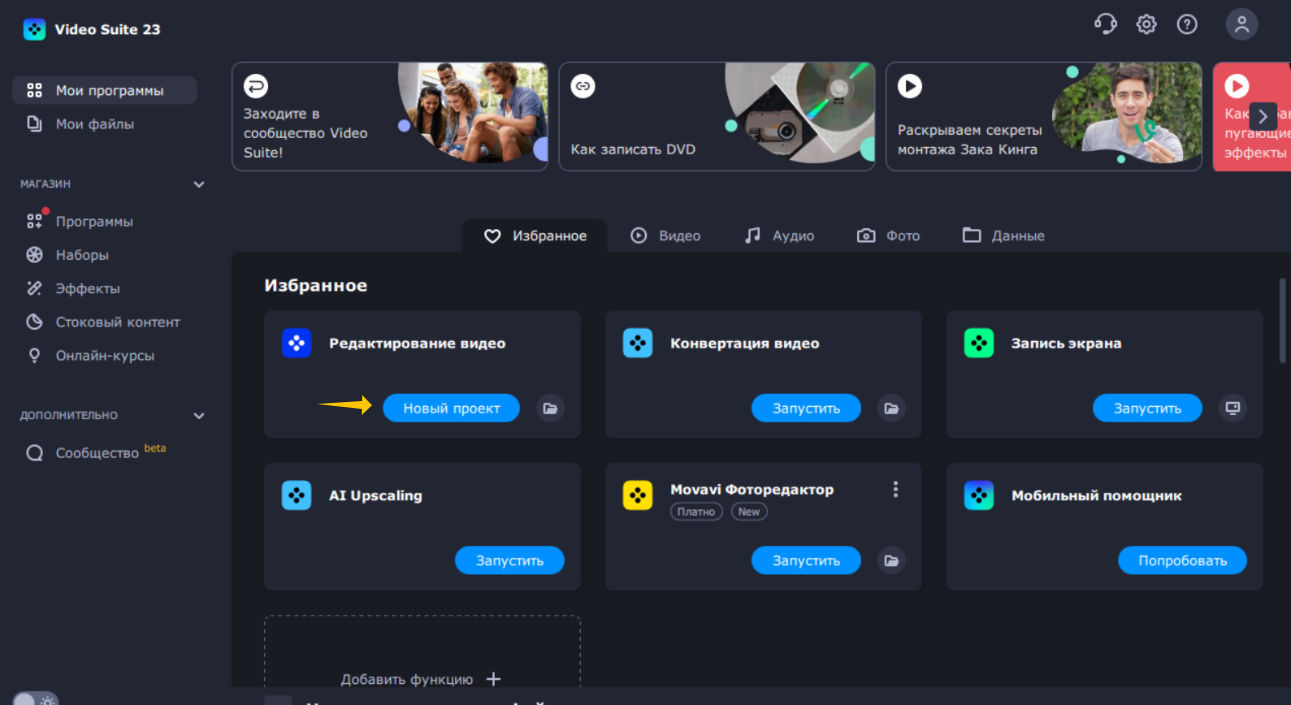The height and width of the screenshot is (705, 1291).
Task: Click AI Upscaling app icon
Action: [297, 495]
